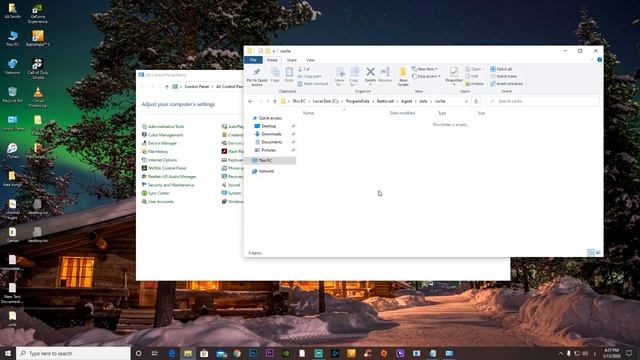Click the taskbar search box
This screenshot has width=640, height=360.
73,353
